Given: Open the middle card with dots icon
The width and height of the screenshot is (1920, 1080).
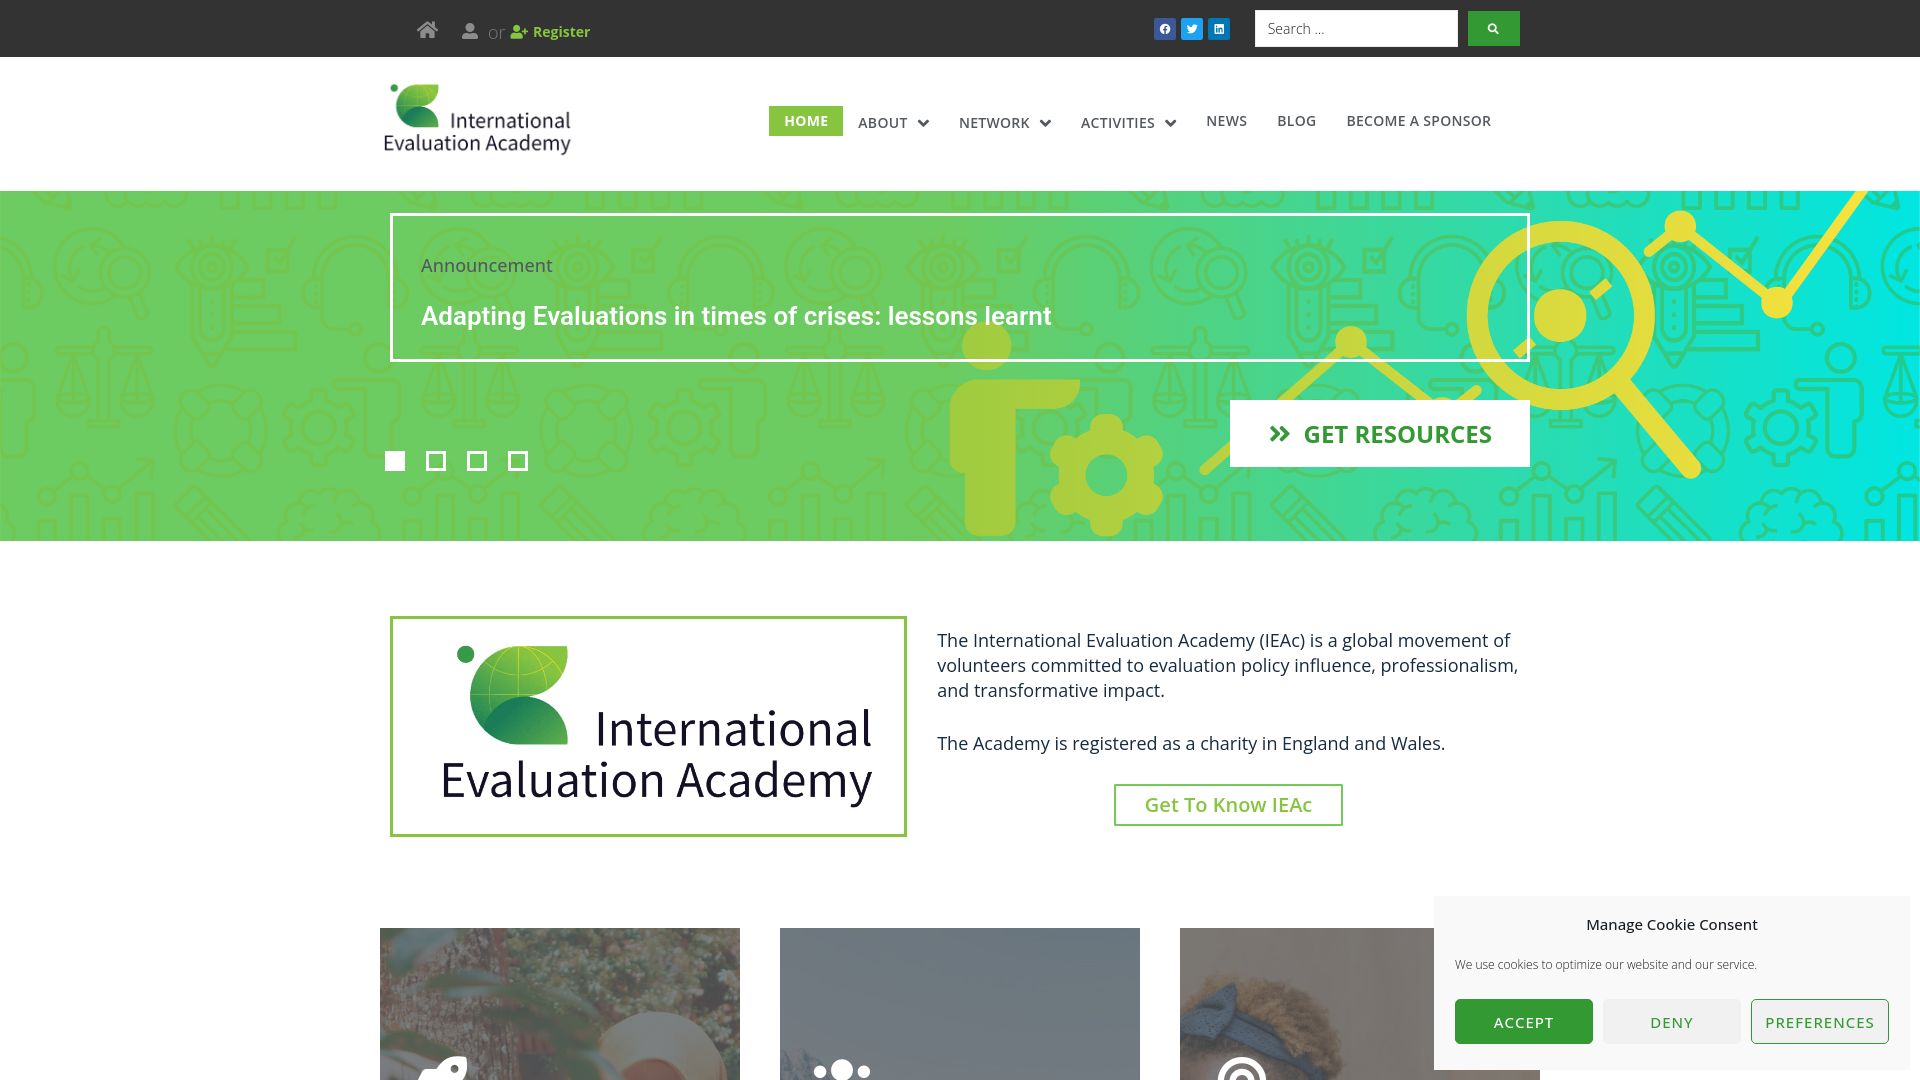Looking at the screenshot, I should 960,1004.
